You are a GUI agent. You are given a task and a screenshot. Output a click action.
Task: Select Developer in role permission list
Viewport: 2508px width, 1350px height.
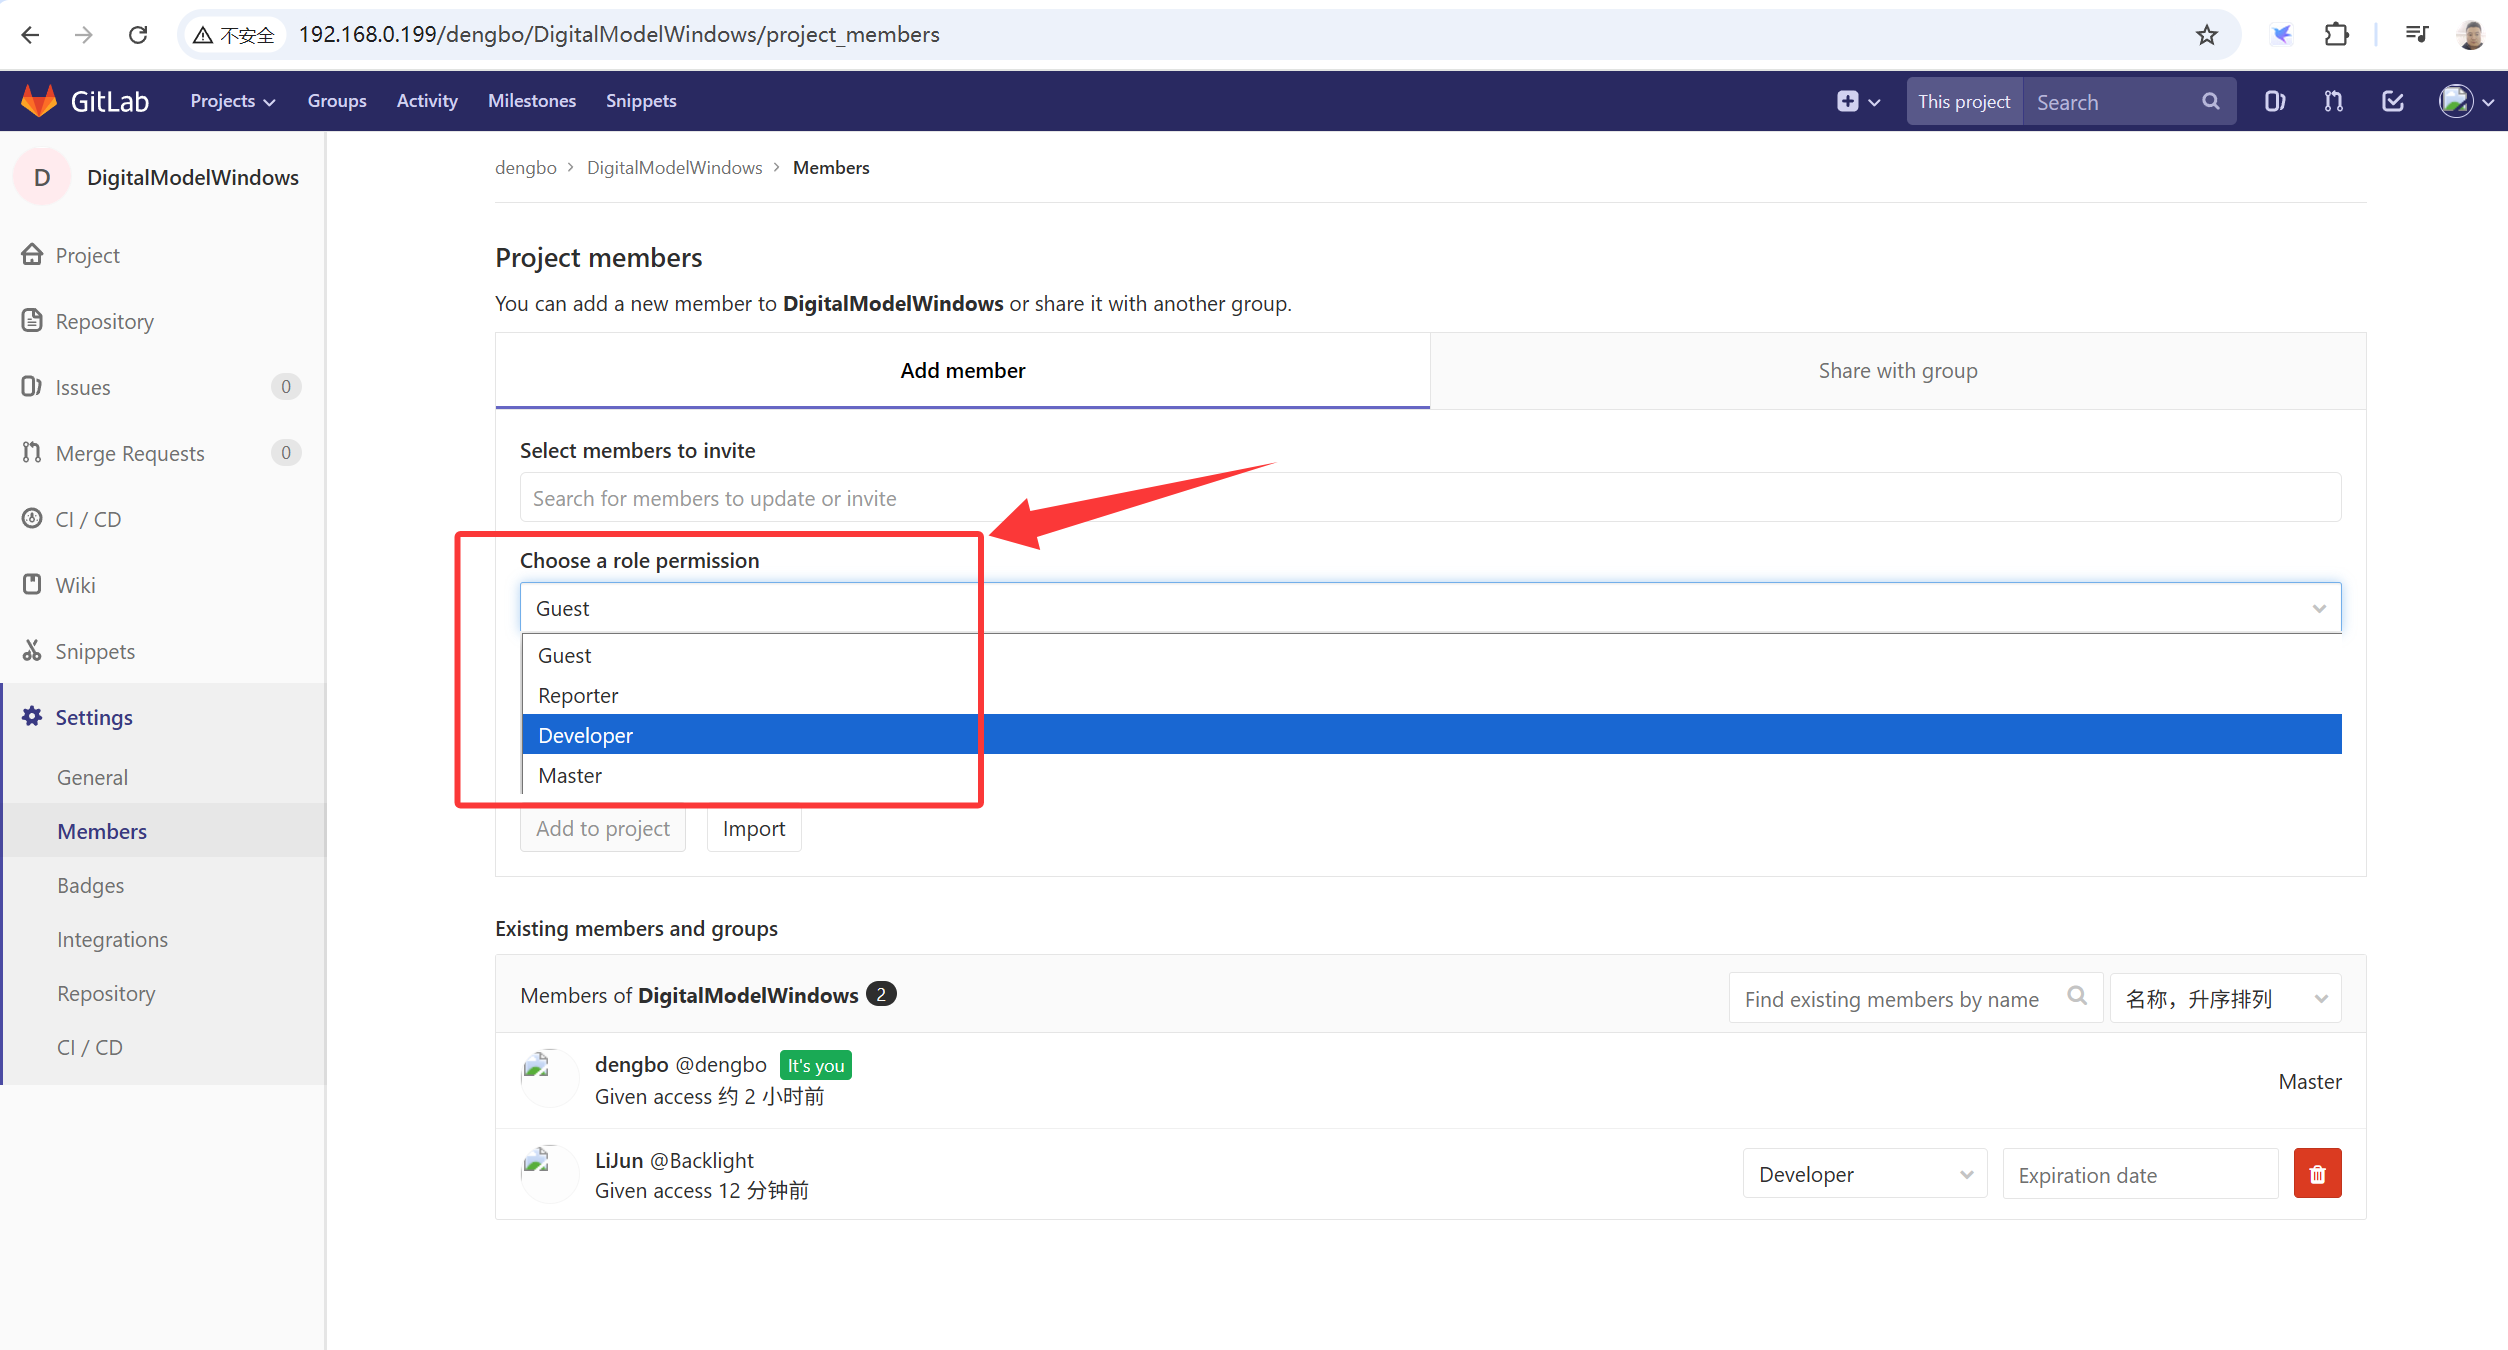pyautogui.click(x=586, y=735)
